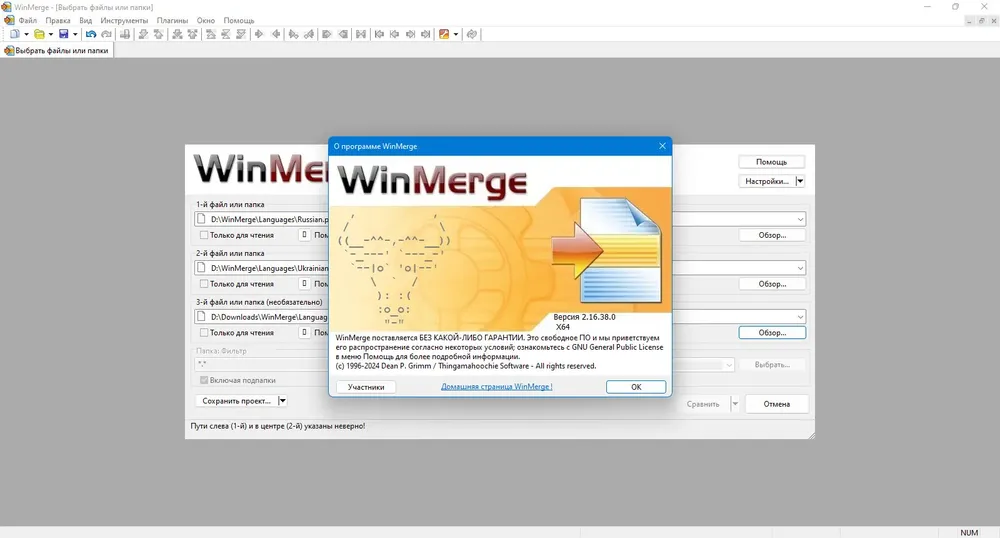Open the Правка menu
The image size is (1000, 538).
58,20
